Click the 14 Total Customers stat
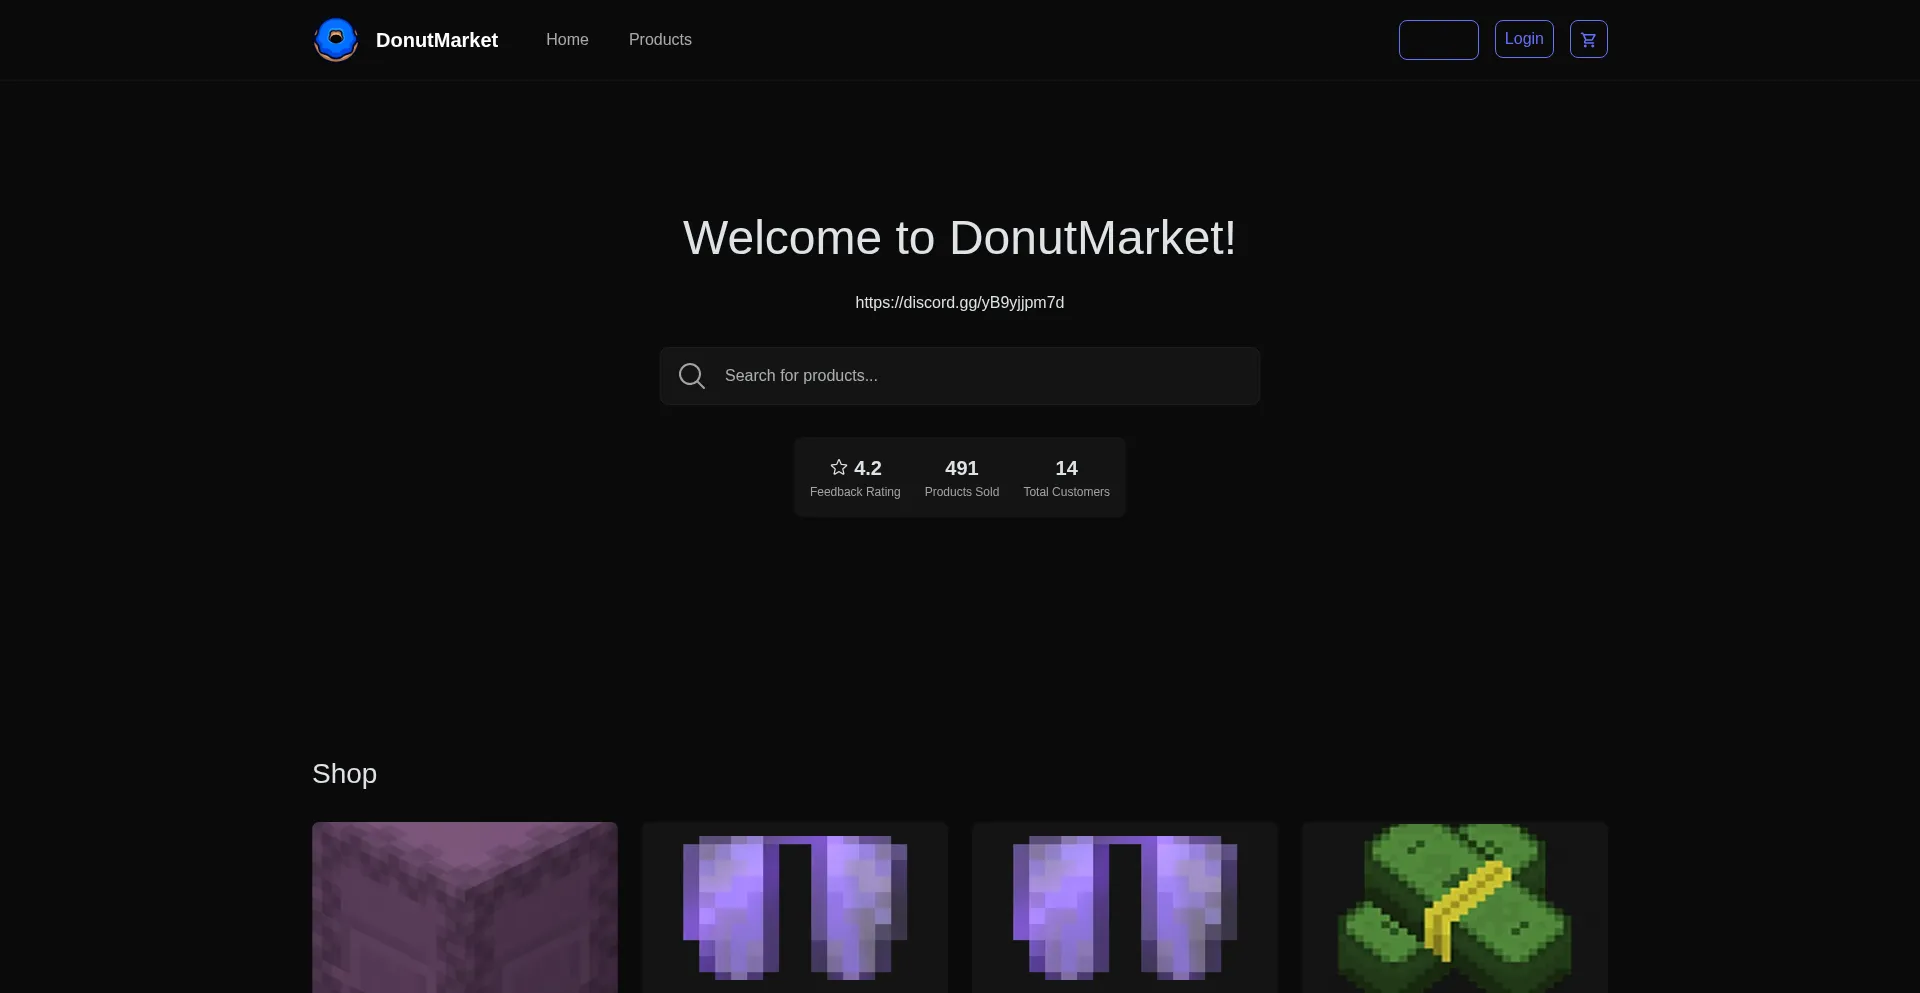1920x993 pixels. pyautogui.click(x=1066, y=478)
